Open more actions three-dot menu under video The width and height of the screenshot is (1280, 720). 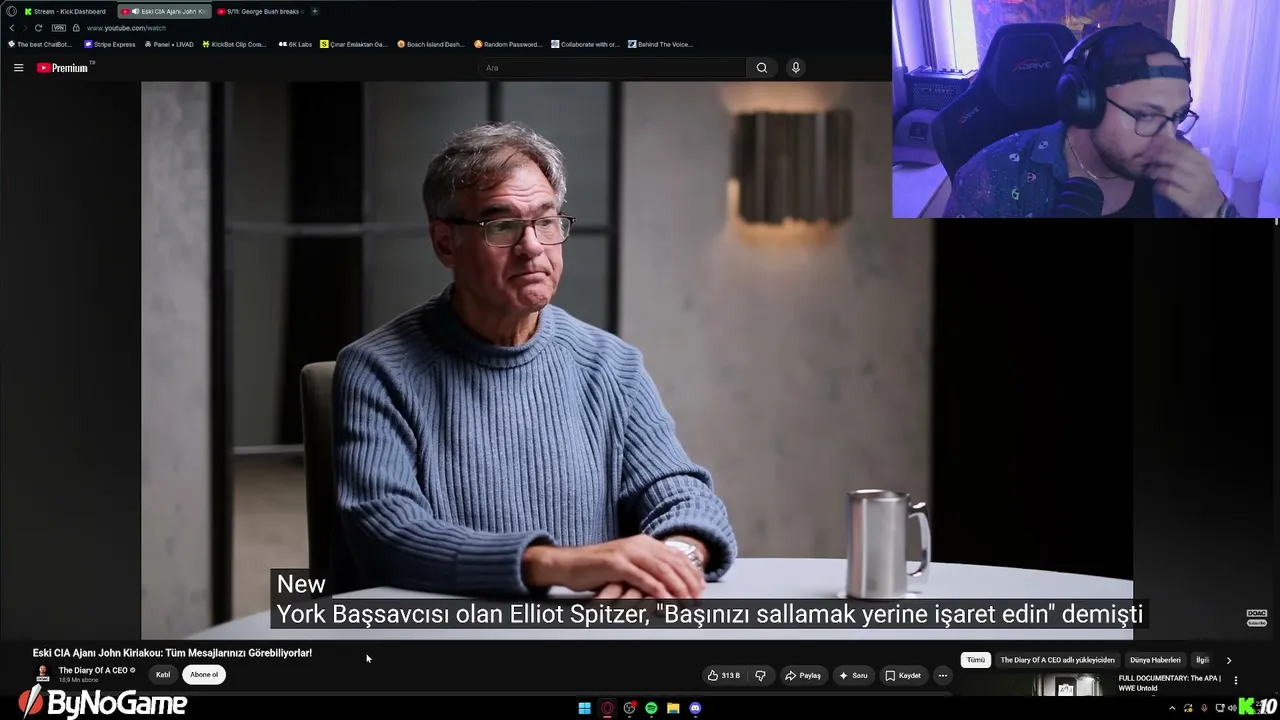pyautogui.click(x=942, y=676)
